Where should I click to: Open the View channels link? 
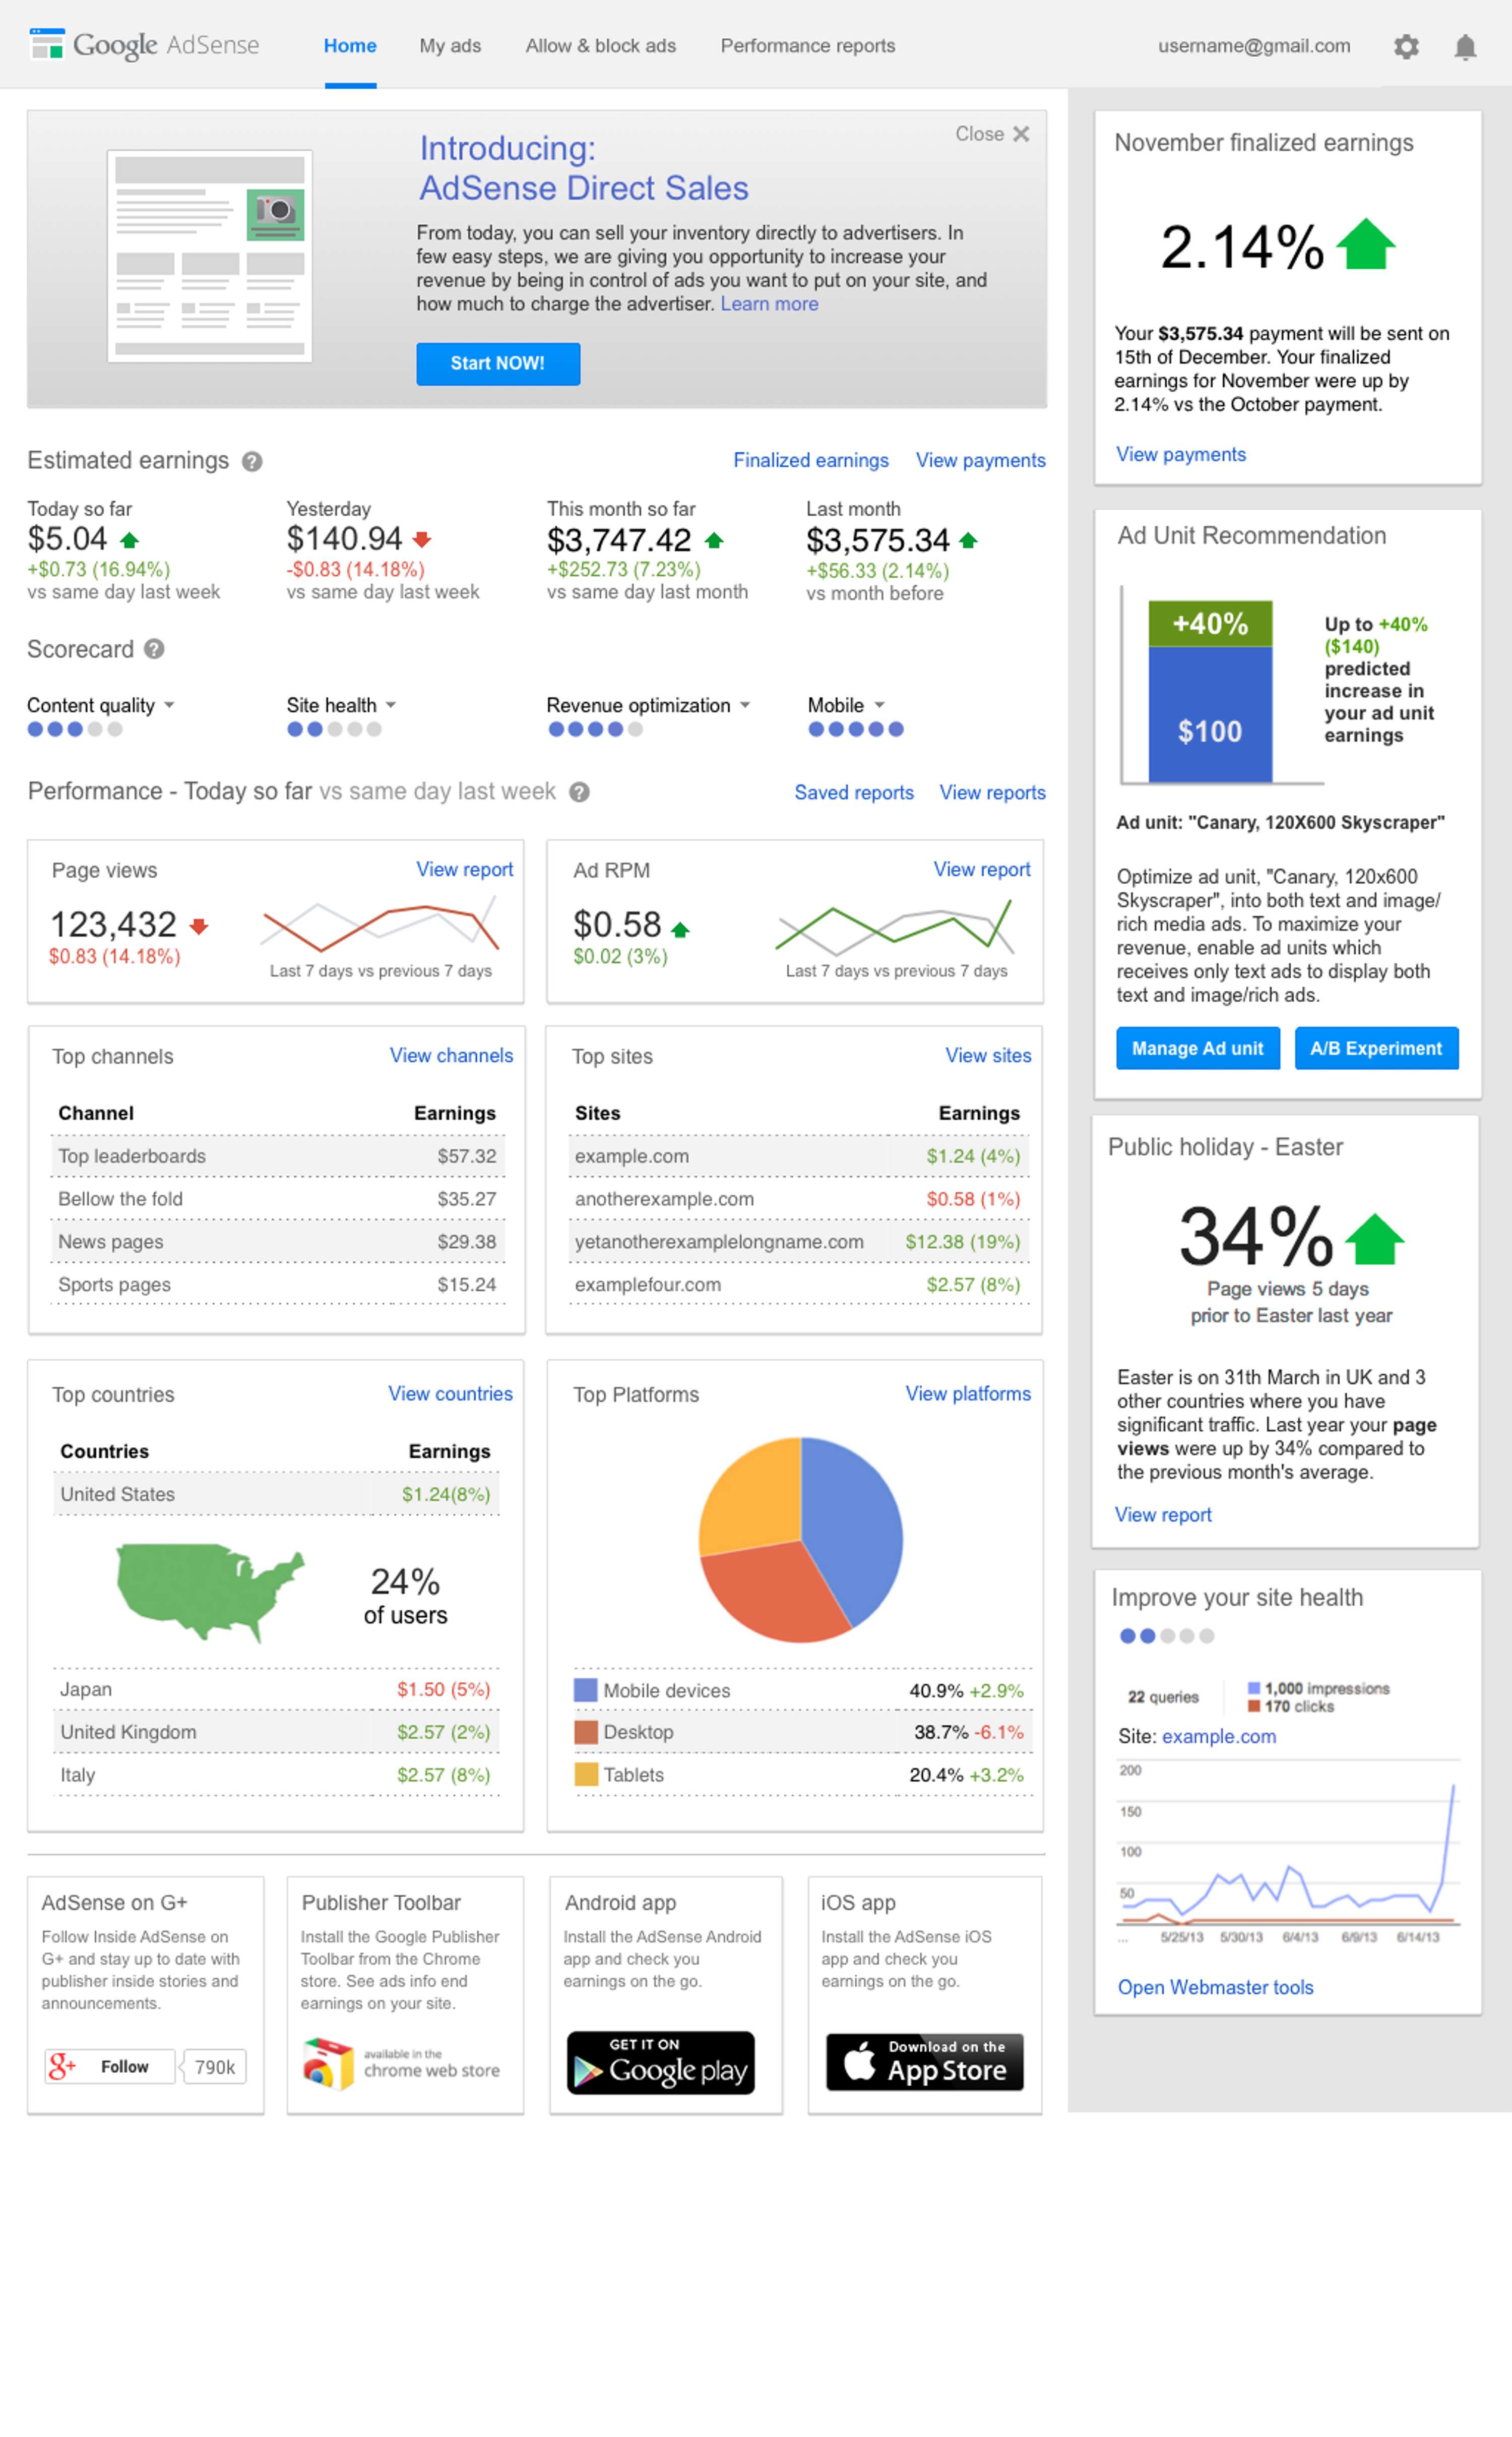click(x=451, y=1055)
